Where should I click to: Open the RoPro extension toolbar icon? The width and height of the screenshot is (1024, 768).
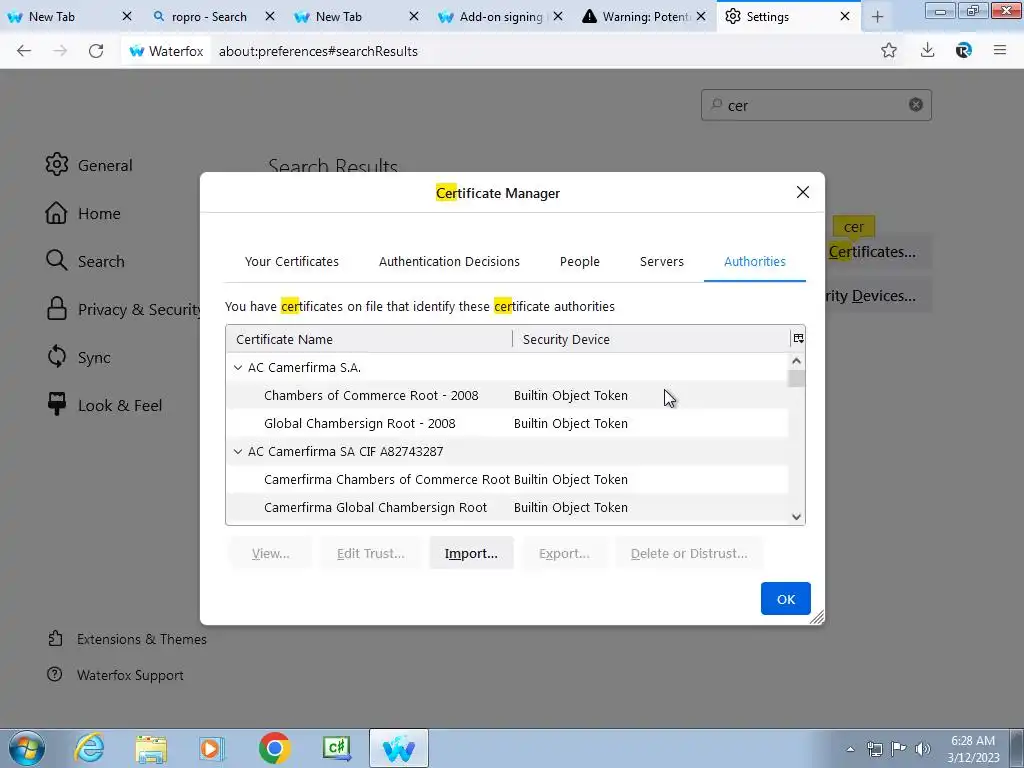[963, 50]
